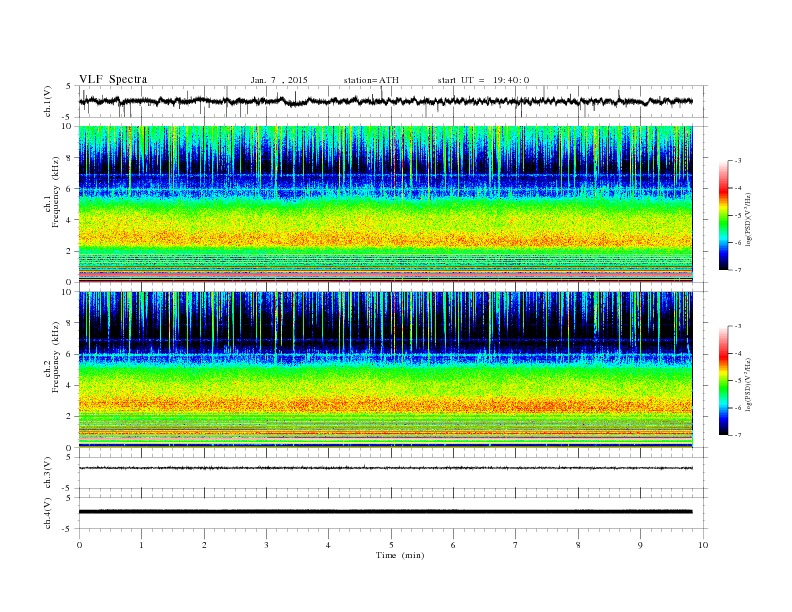
Task: Click the ch.4 voltage trace panel
Action: click(x=393, y=513)
